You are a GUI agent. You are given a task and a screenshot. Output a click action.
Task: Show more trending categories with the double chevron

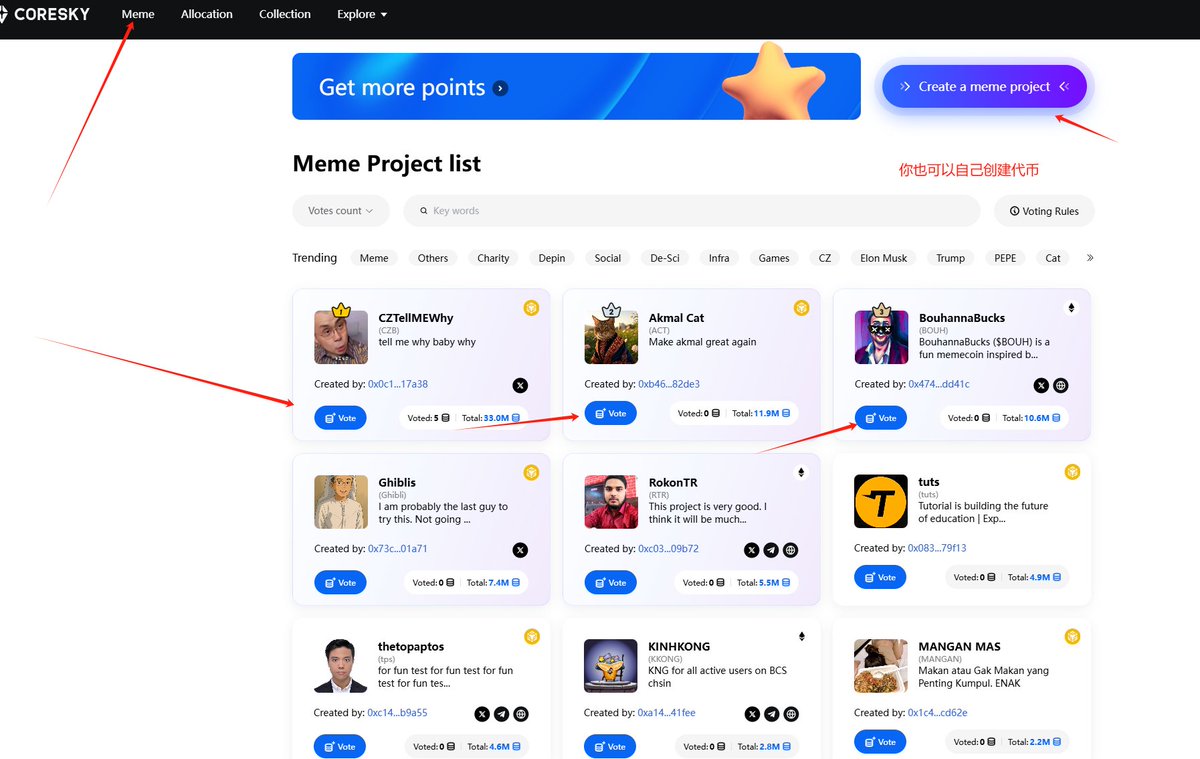[1089, 258]
